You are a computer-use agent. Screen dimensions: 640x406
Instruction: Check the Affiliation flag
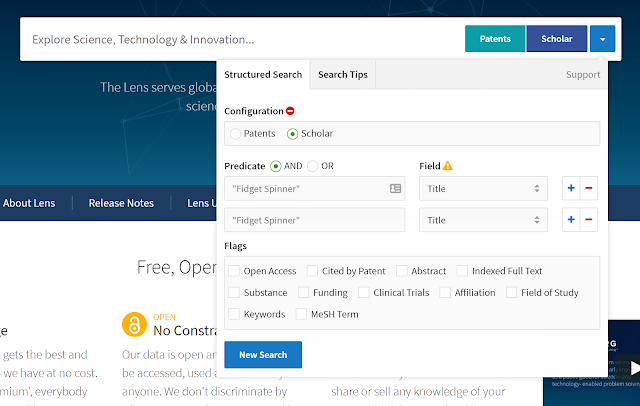445,292
